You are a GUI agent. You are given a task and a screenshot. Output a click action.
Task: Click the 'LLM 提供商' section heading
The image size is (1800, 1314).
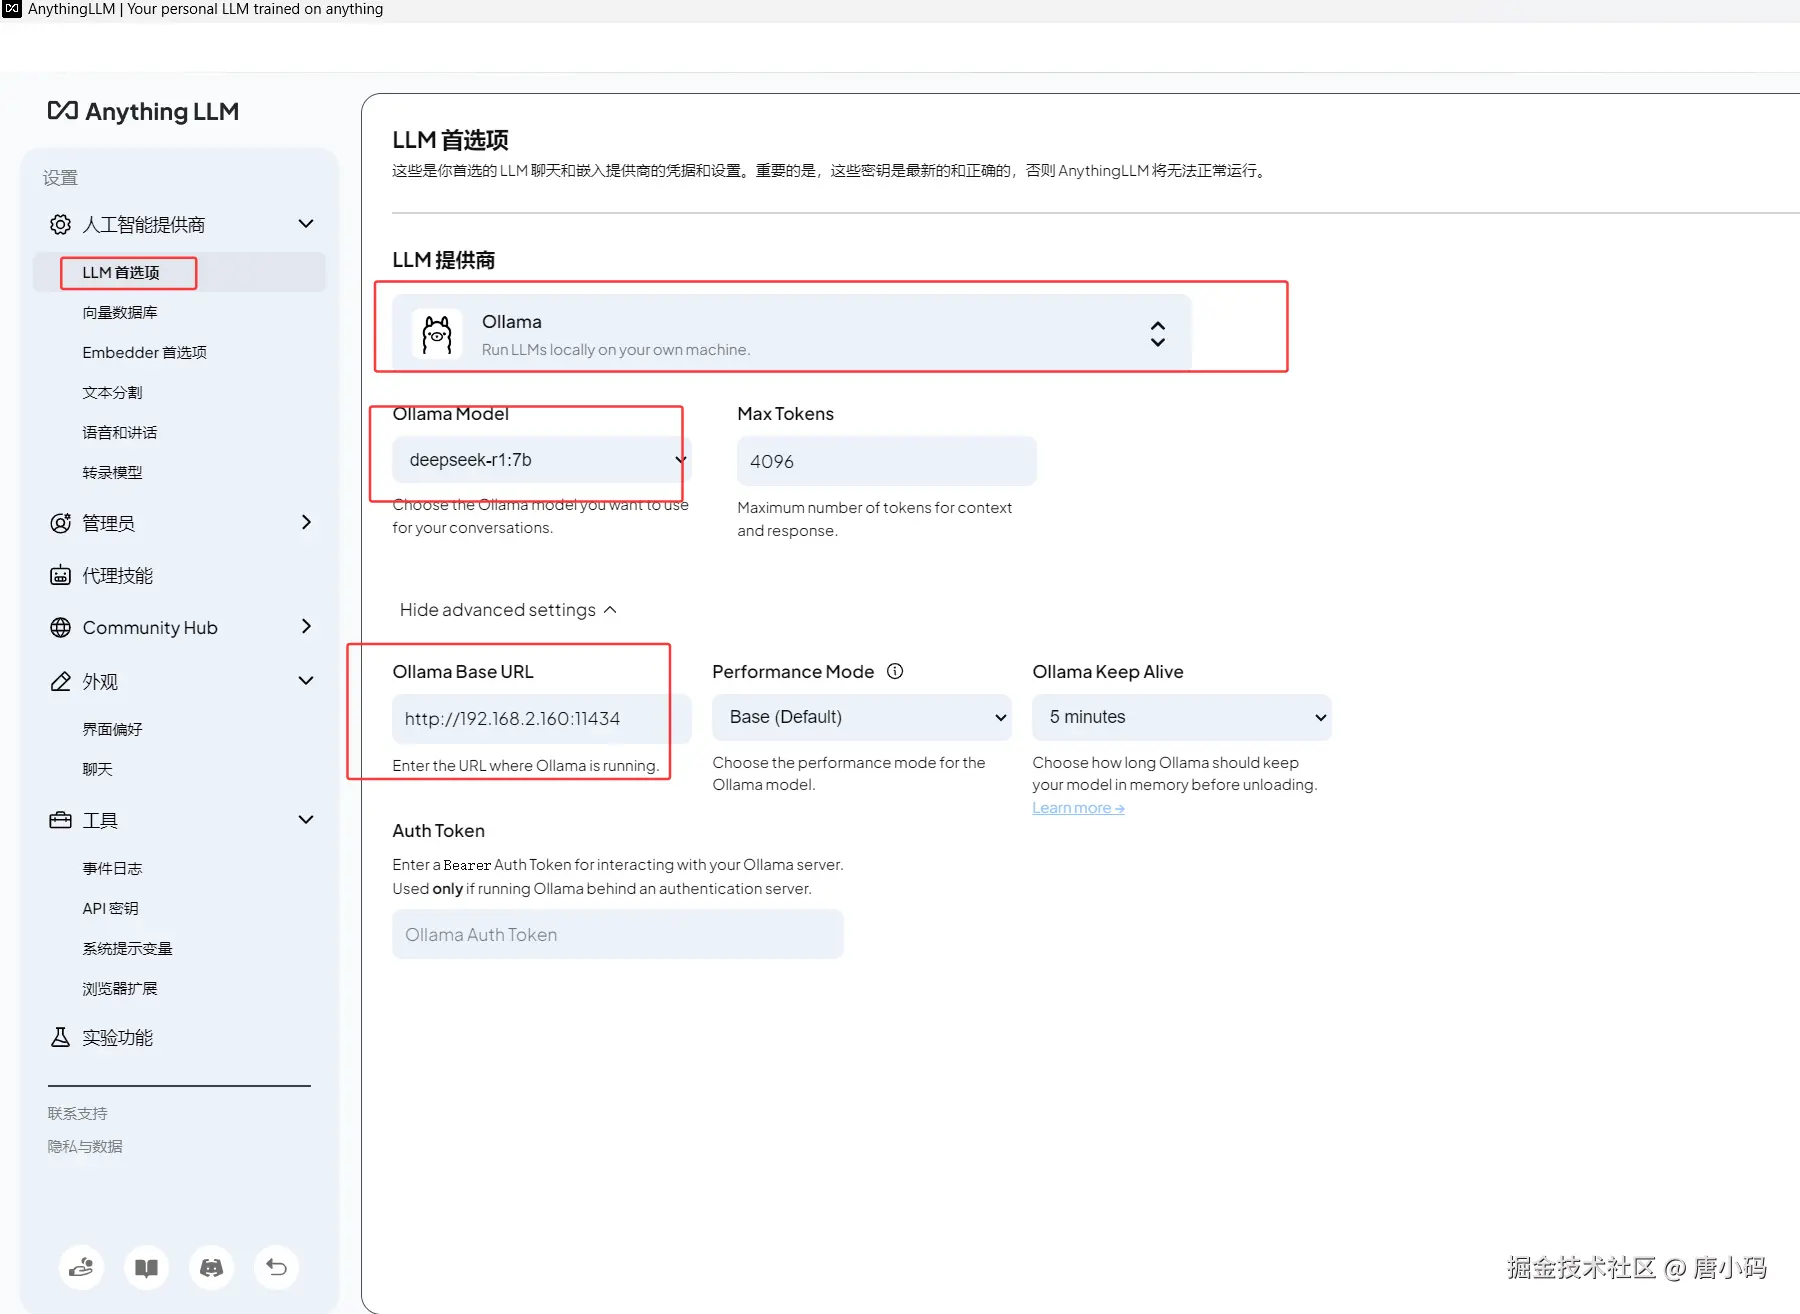(444, 261)
